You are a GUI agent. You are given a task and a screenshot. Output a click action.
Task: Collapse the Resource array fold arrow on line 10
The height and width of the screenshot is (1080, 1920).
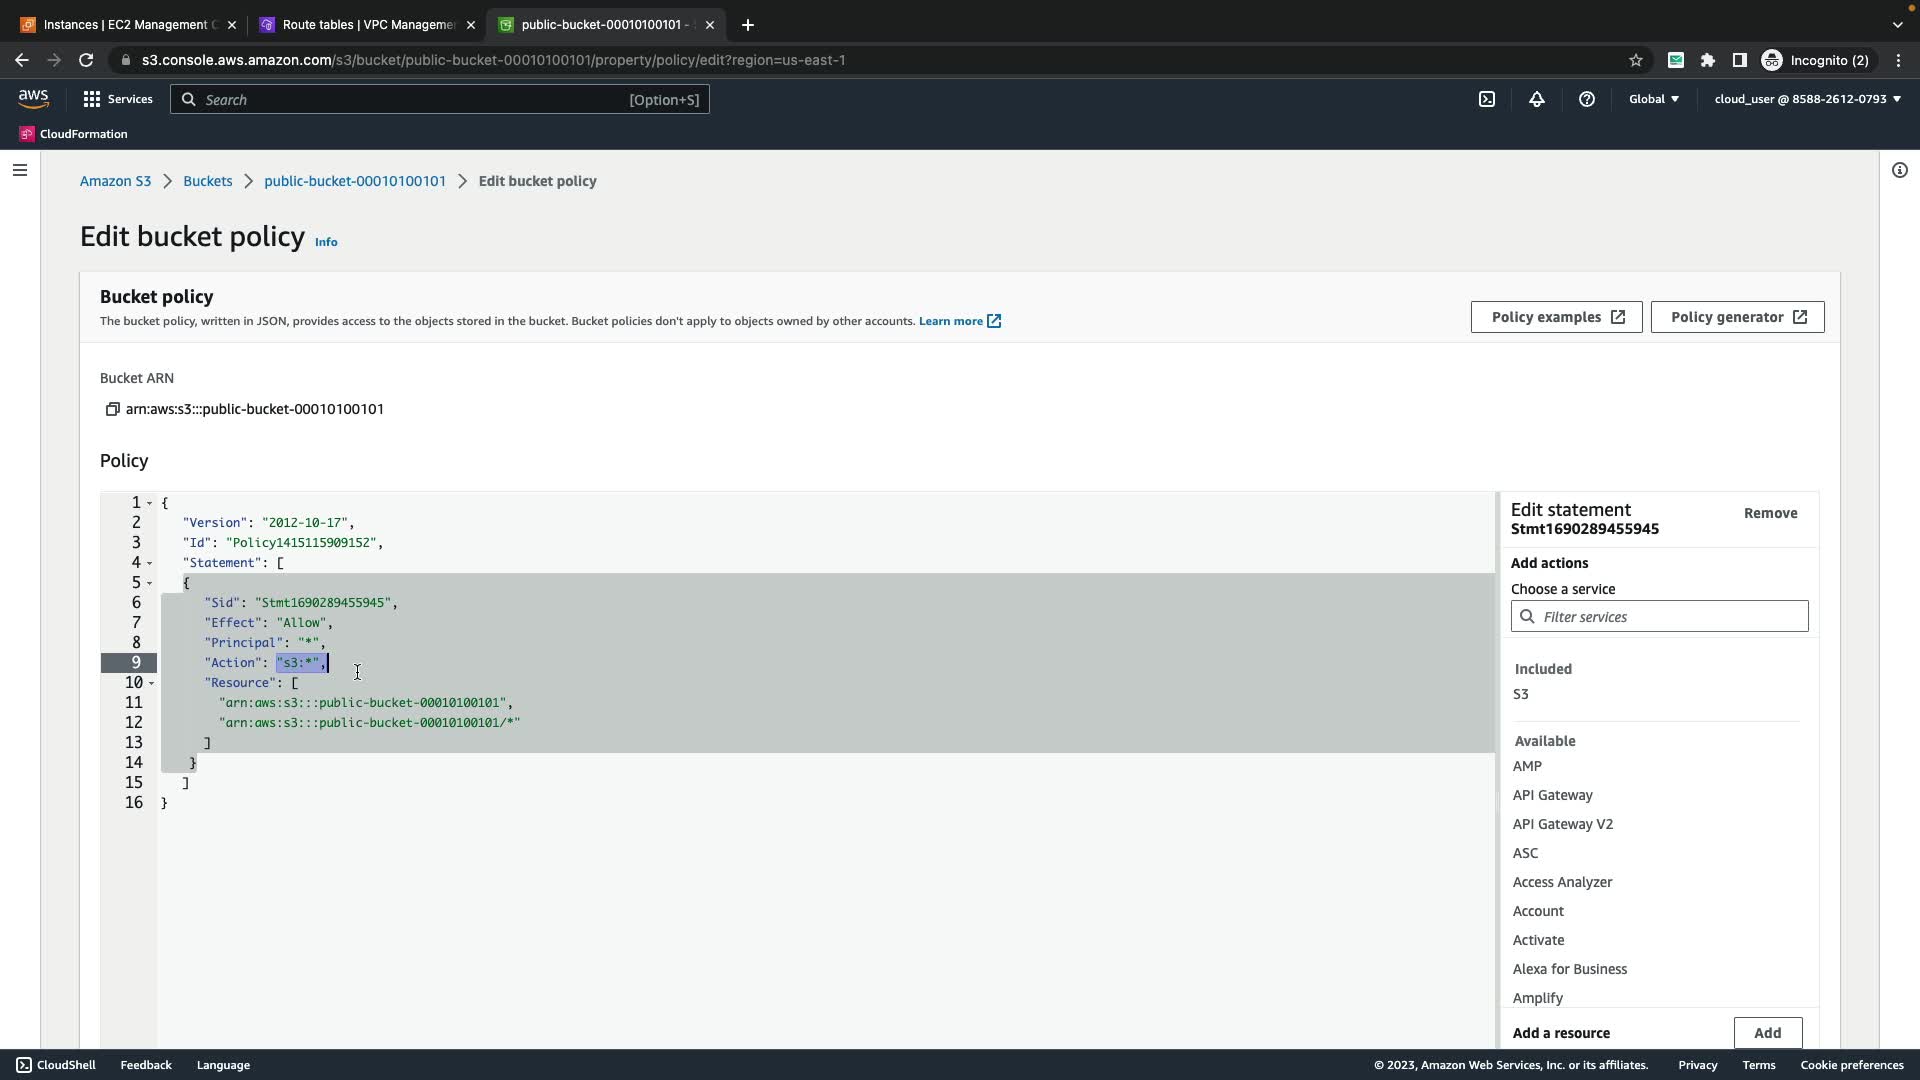pos(151,683)
